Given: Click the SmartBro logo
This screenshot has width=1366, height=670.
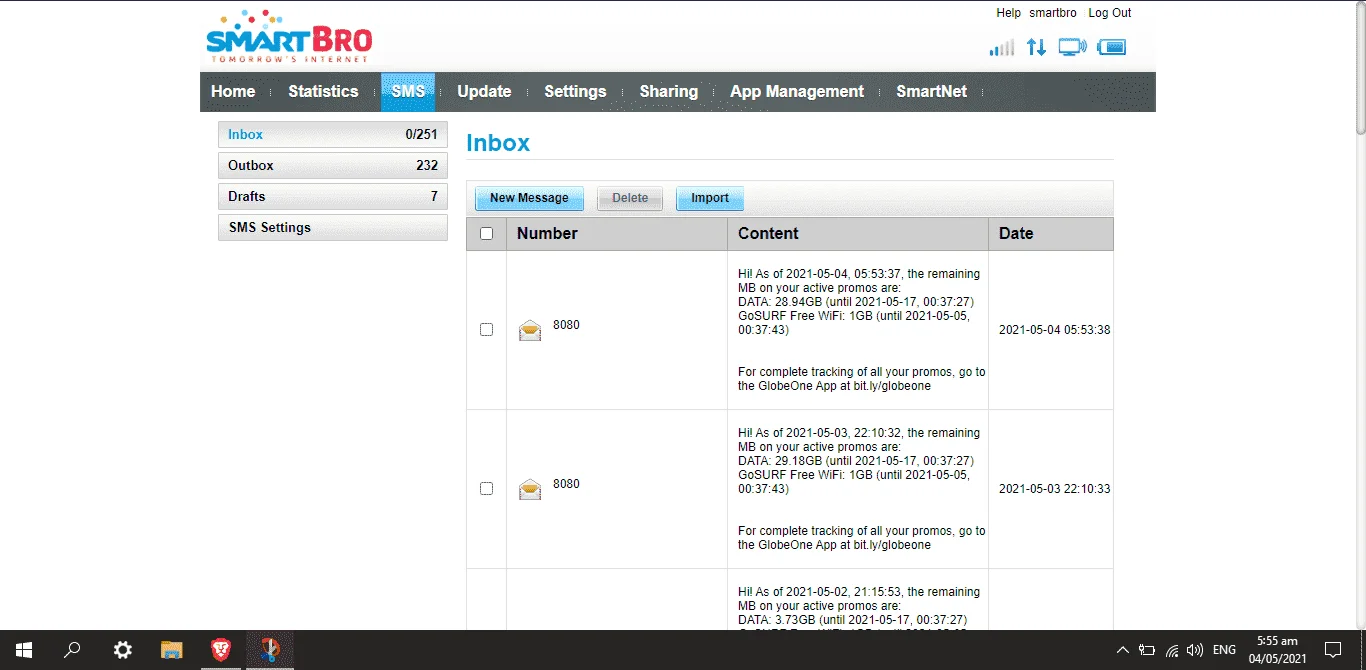Looking at the screenshot, I should (288, 37).
